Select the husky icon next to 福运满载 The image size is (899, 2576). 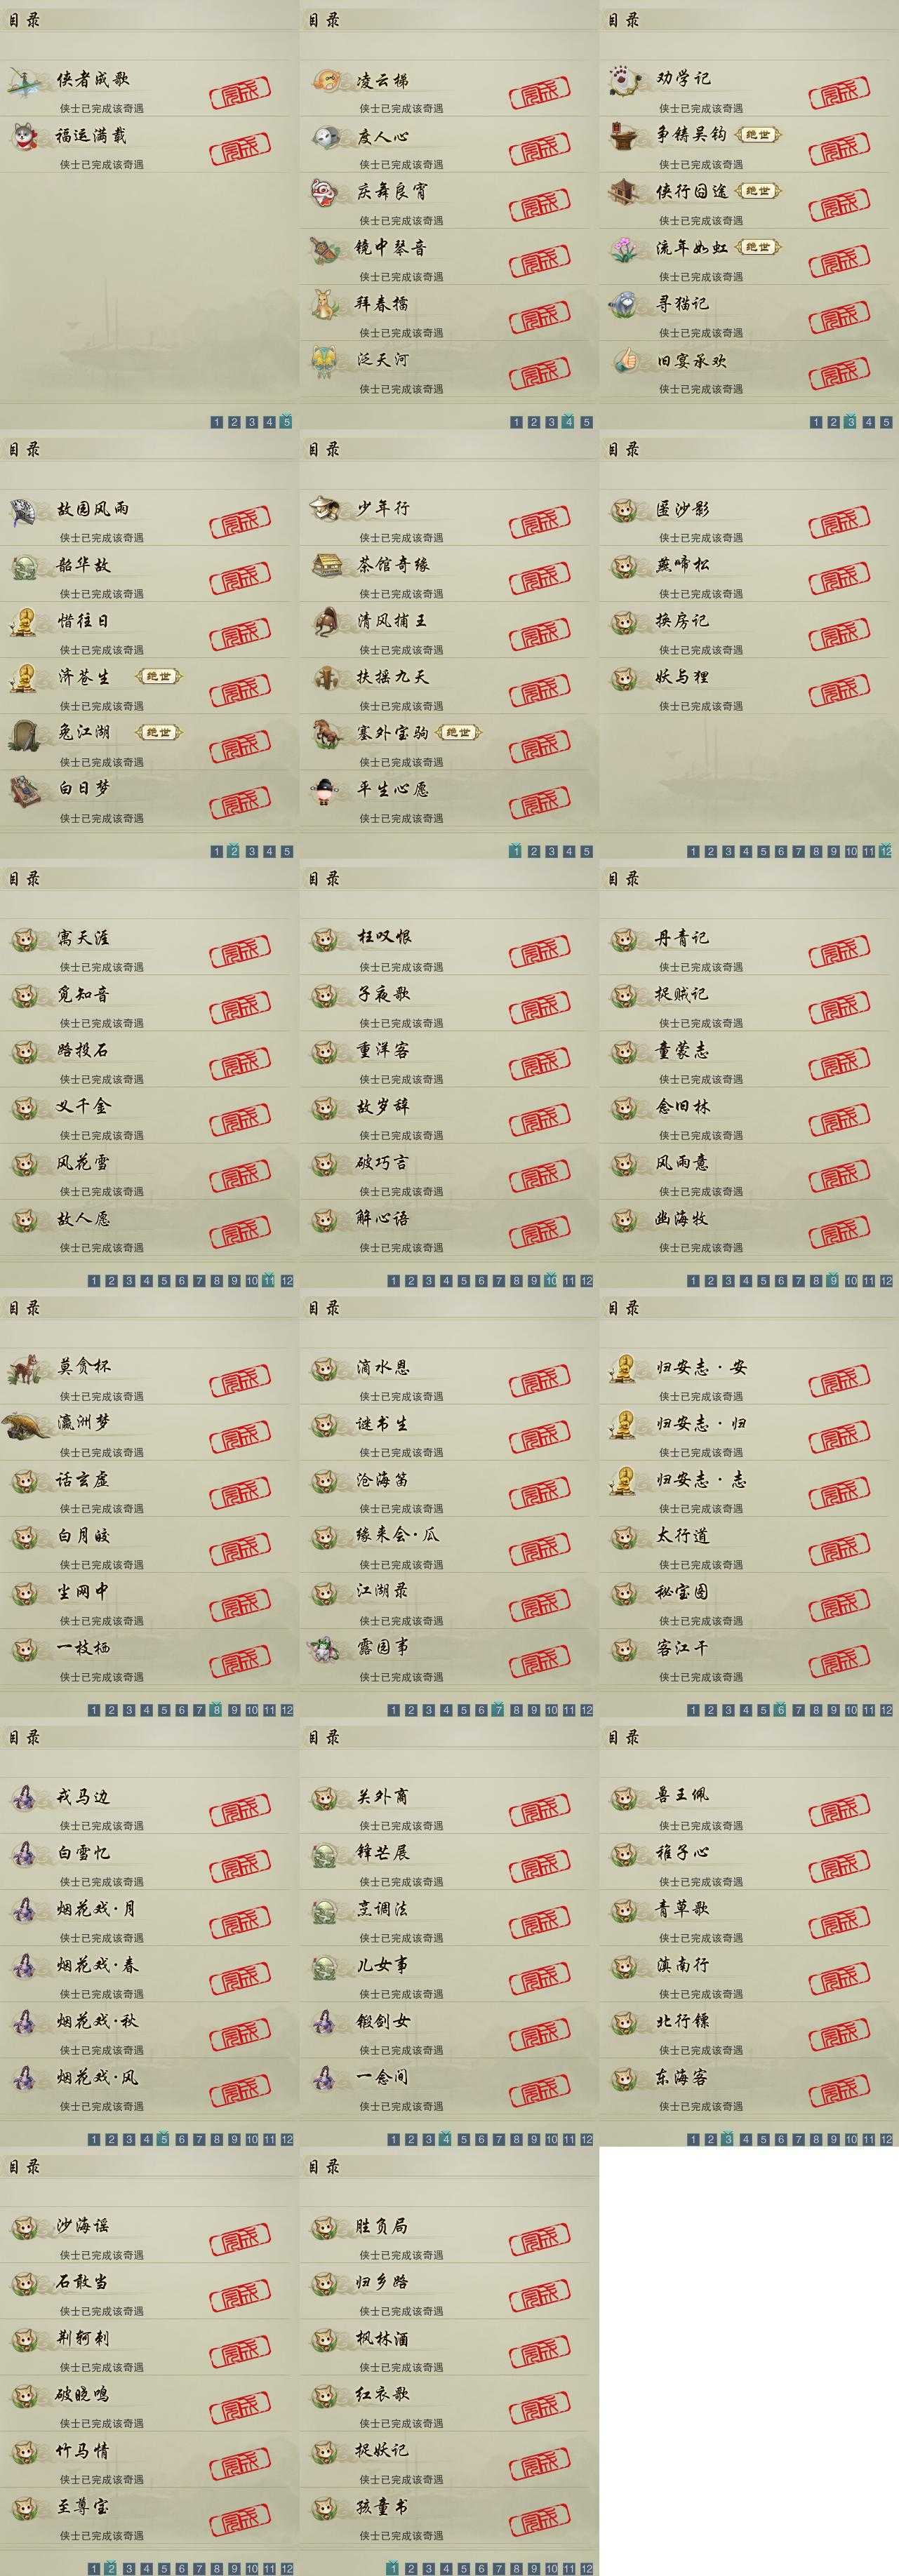[x=25, y=135]
